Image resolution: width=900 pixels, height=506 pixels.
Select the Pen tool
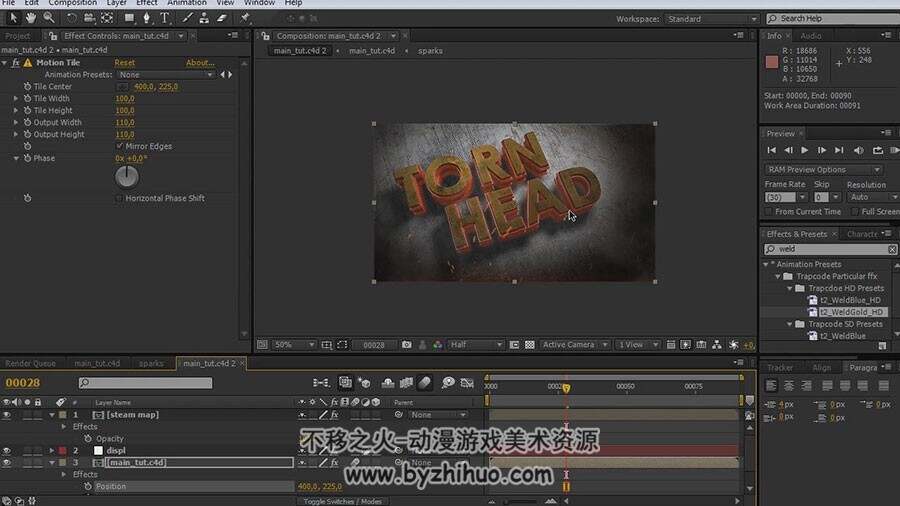(x=147, y=18)
